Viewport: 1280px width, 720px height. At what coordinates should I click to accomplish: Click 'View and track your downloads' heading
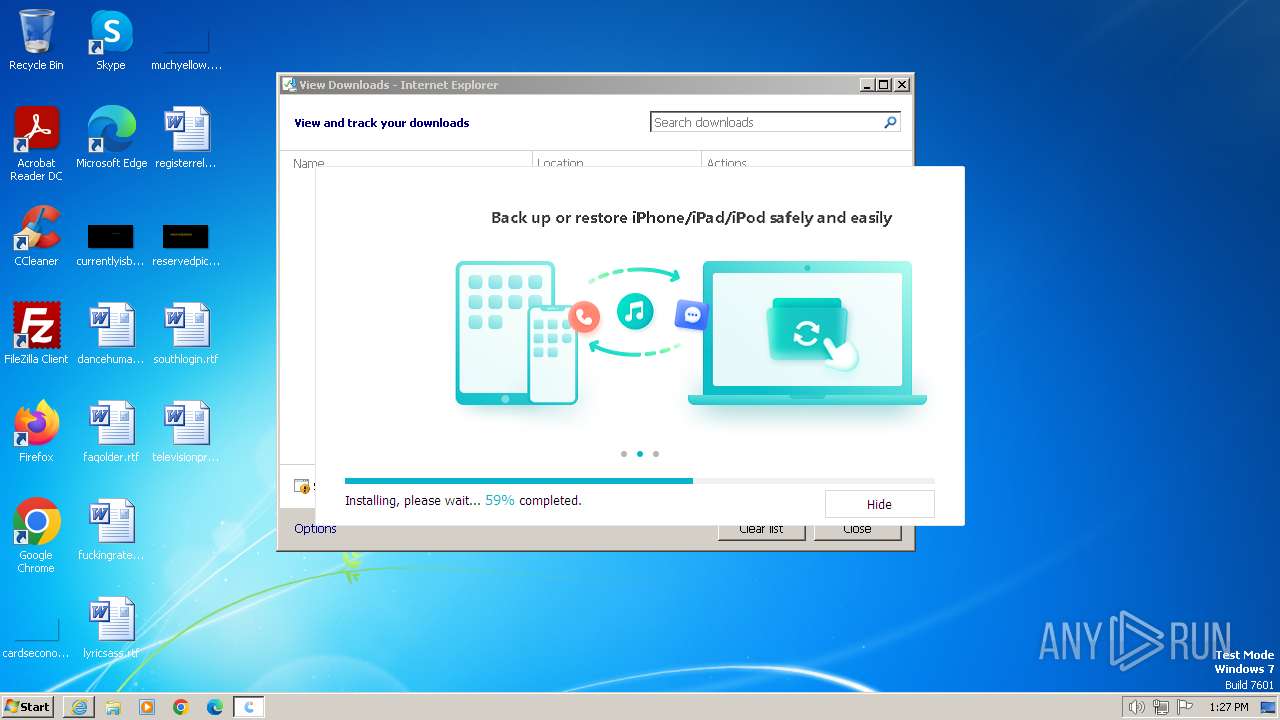381,123
